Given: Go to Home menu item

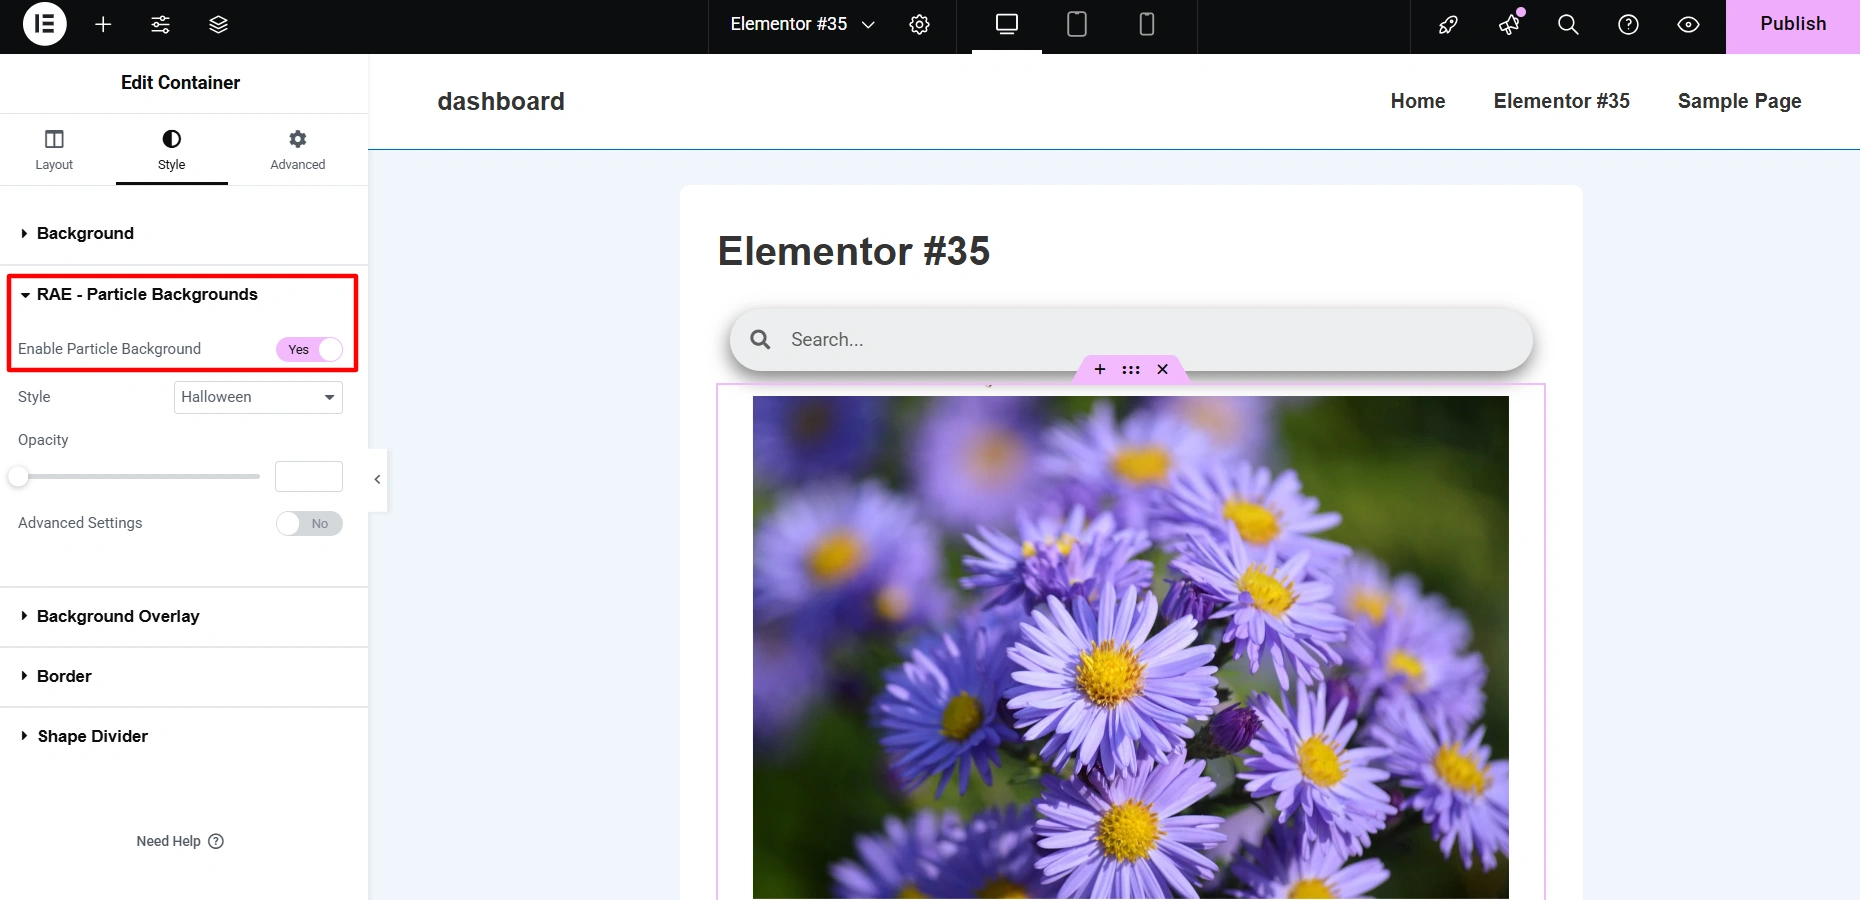Looking at the screenshot, I should (x=1418, y=101).
